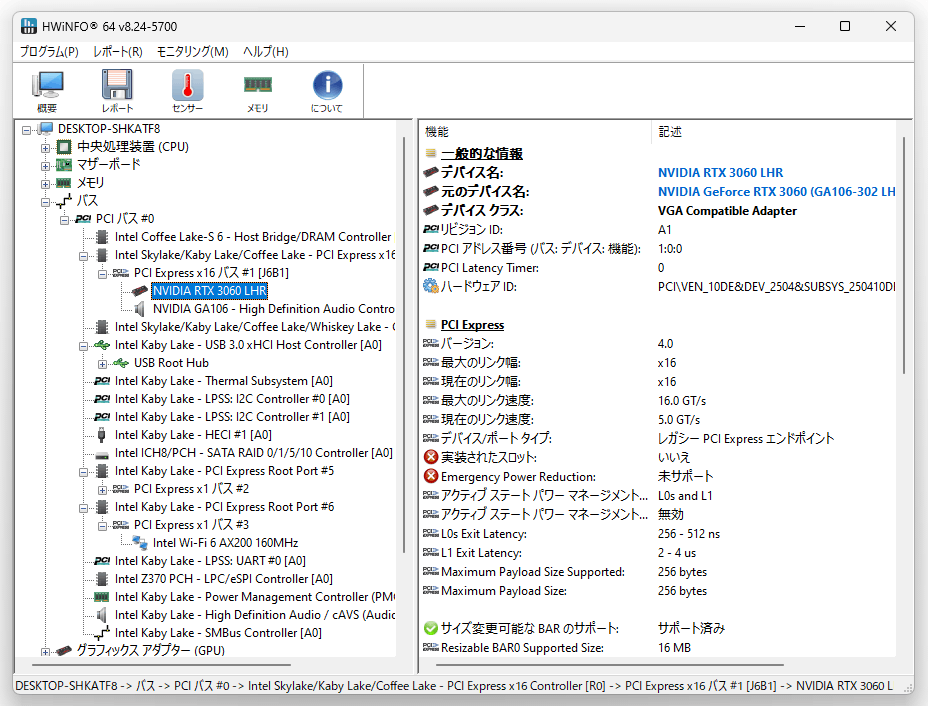This screenshot has width=928, height=706.
Task: Click the マザーボード board icon
Action: click(64, 165)
